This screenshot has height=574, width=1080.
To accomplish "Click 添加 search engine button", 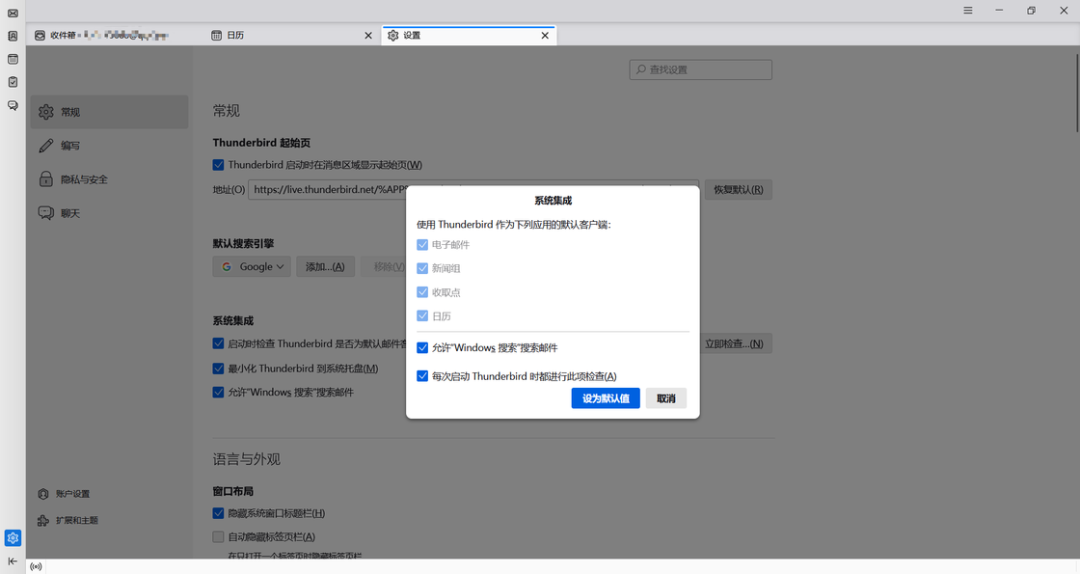I will tap(325, 267).
